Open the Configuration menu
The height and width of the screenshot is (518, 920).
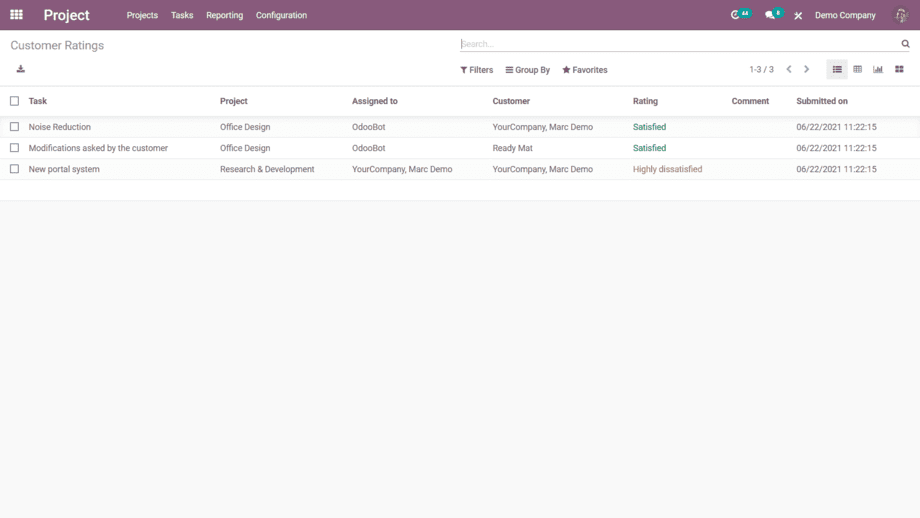coord(281,15)
